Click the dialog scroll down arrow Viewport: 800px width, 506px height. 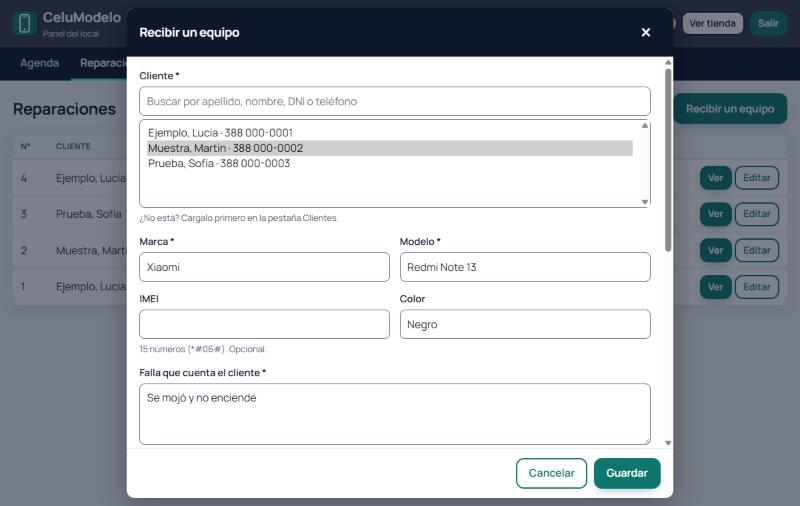coord(668,443)
